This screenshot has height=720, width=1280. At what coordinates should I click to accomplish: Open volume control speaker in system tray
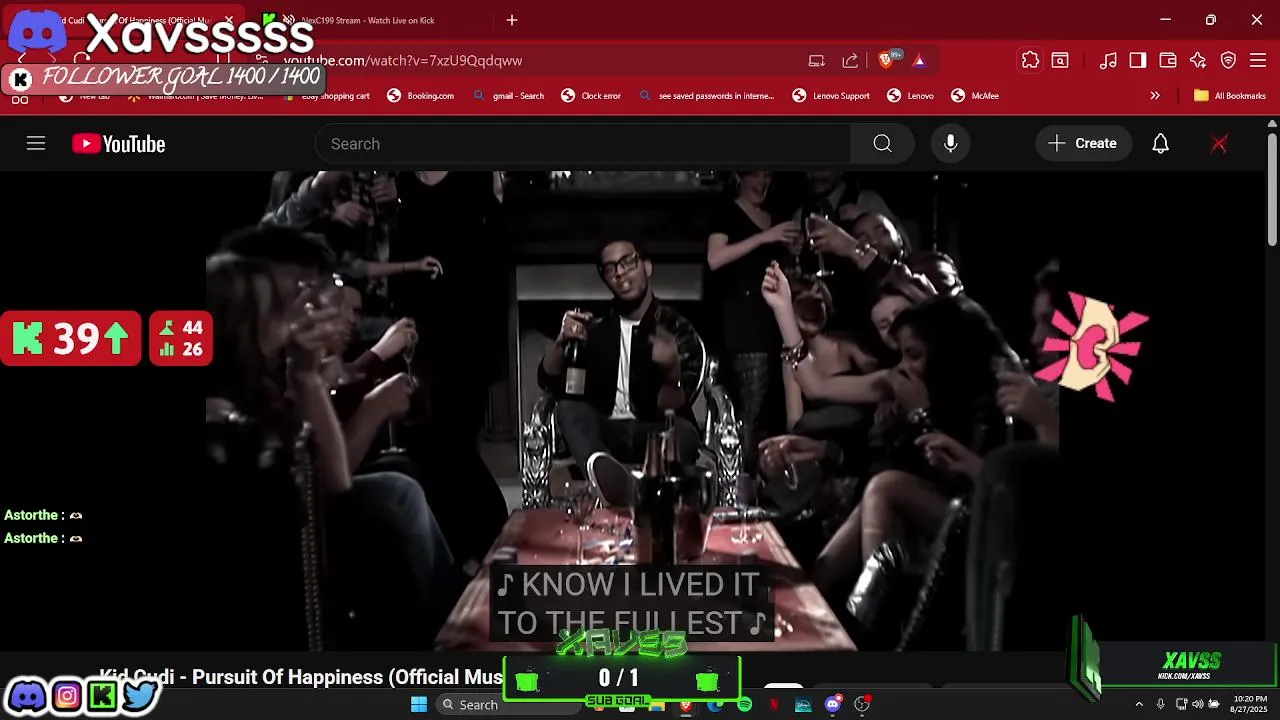pos(1197,705)
